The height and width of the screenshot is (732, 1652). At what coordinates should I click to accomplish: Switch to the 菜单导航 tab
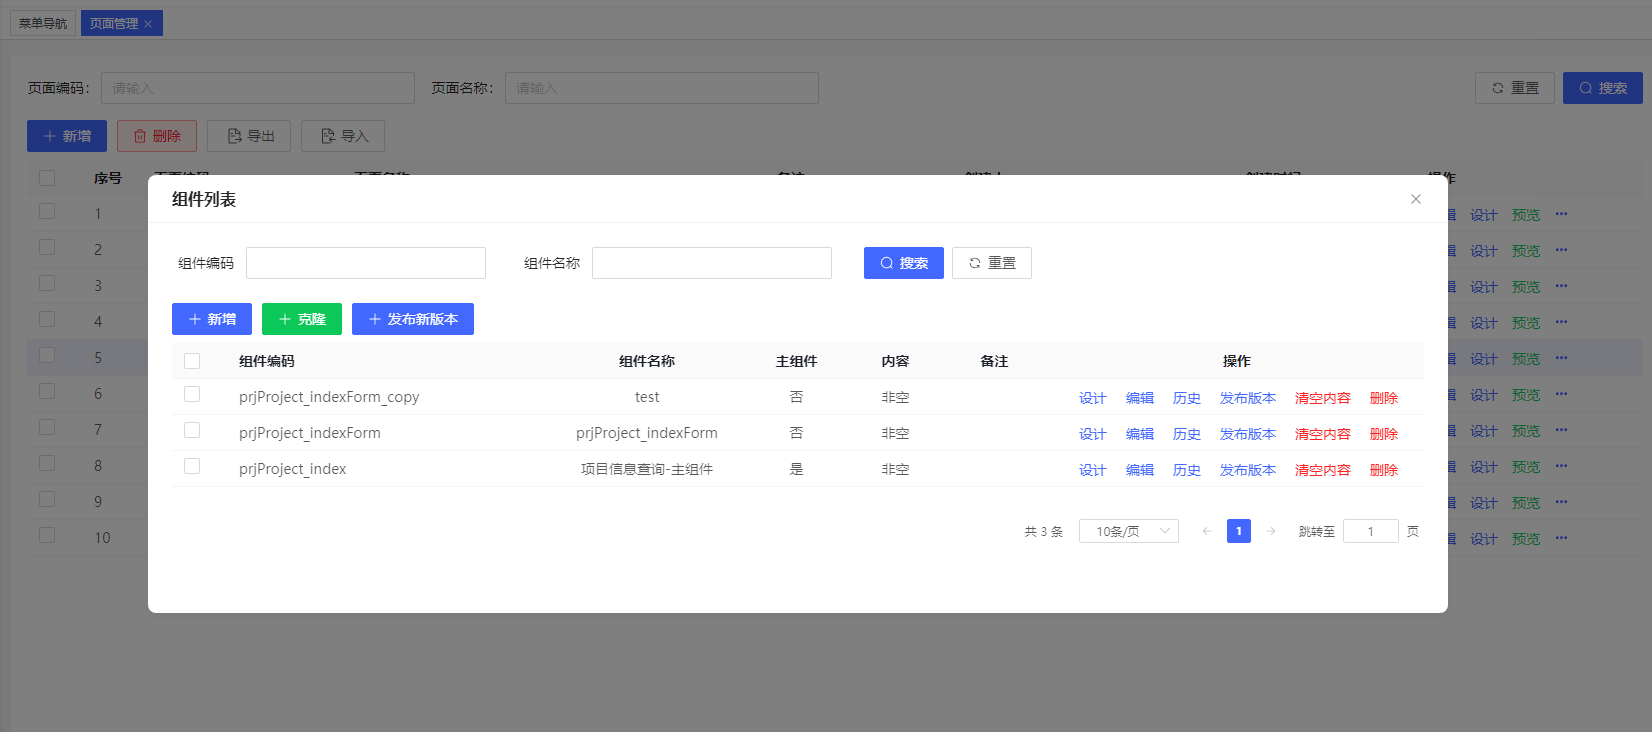pos(43,23)
